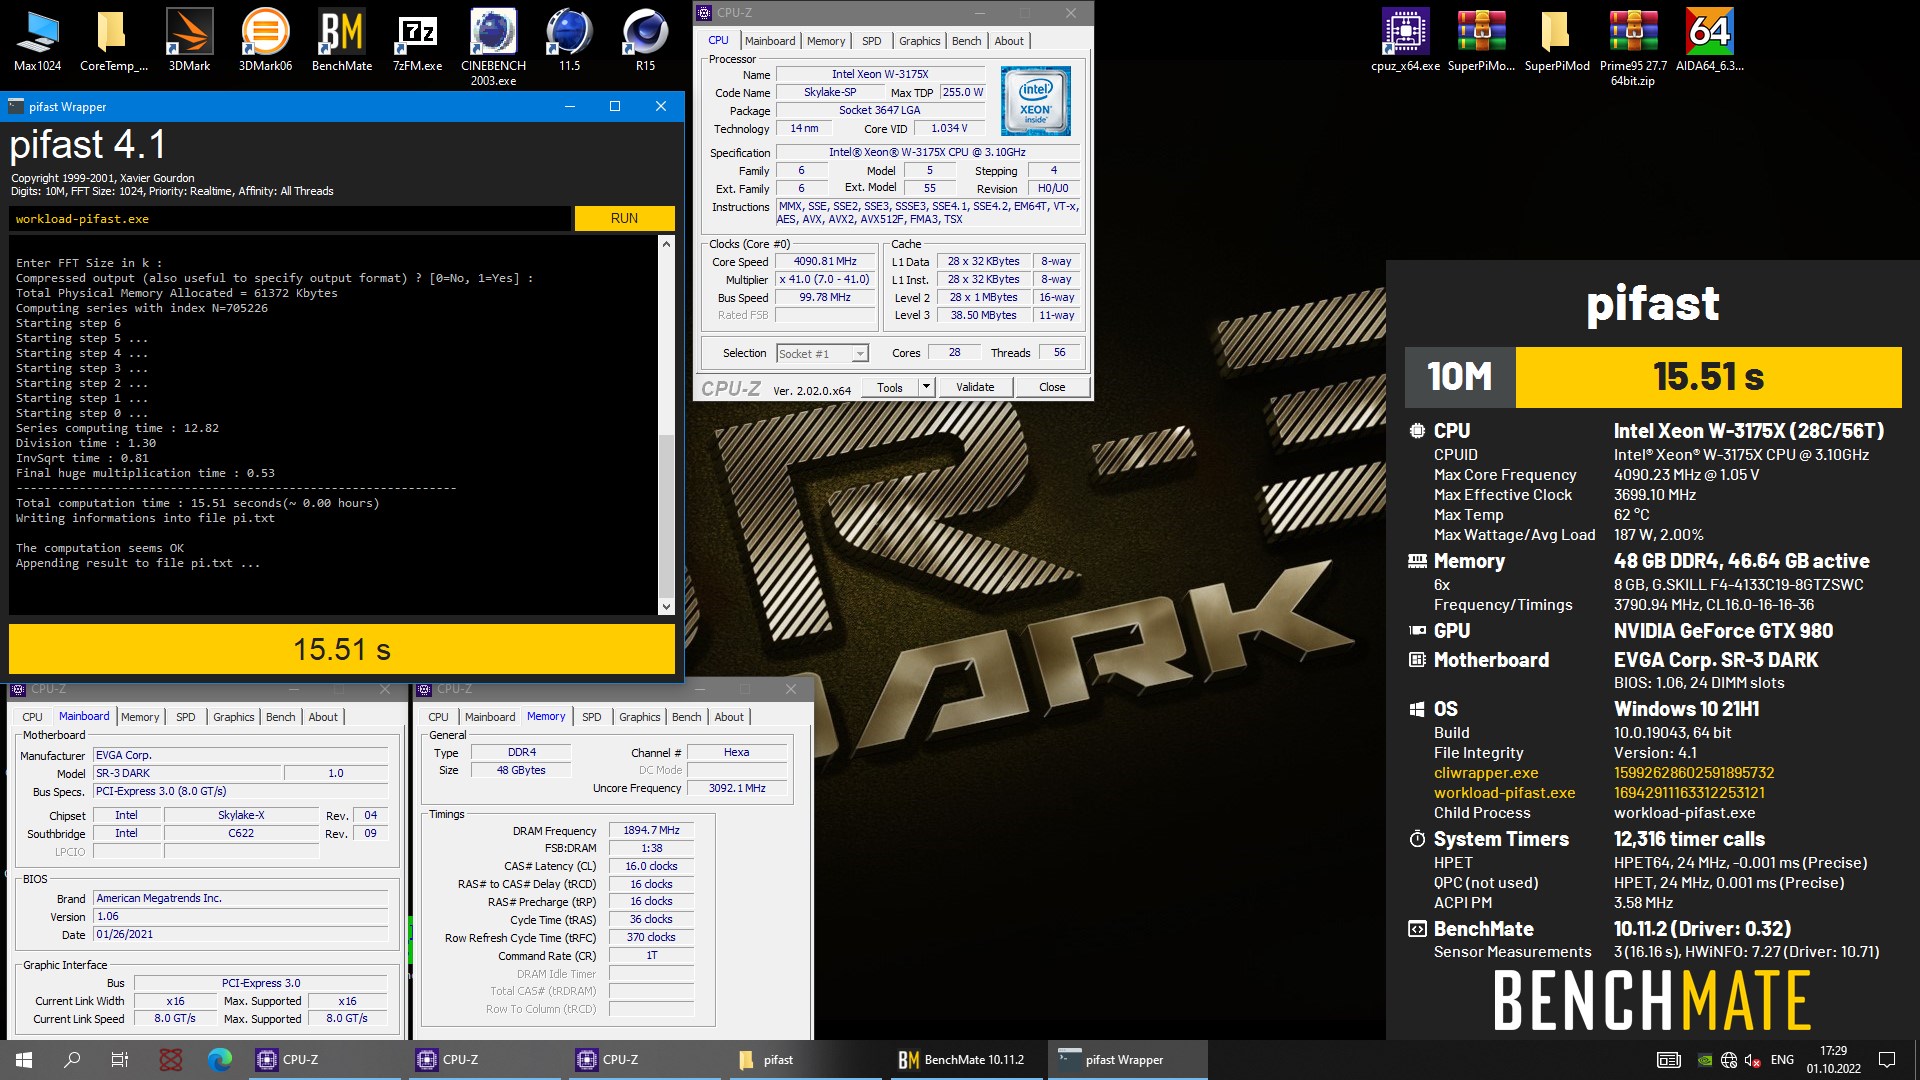The width and height of the screenshot is (1920, 1080).
Task: Select SPD tab in top CPU-Z window
Action: point(872,41)
